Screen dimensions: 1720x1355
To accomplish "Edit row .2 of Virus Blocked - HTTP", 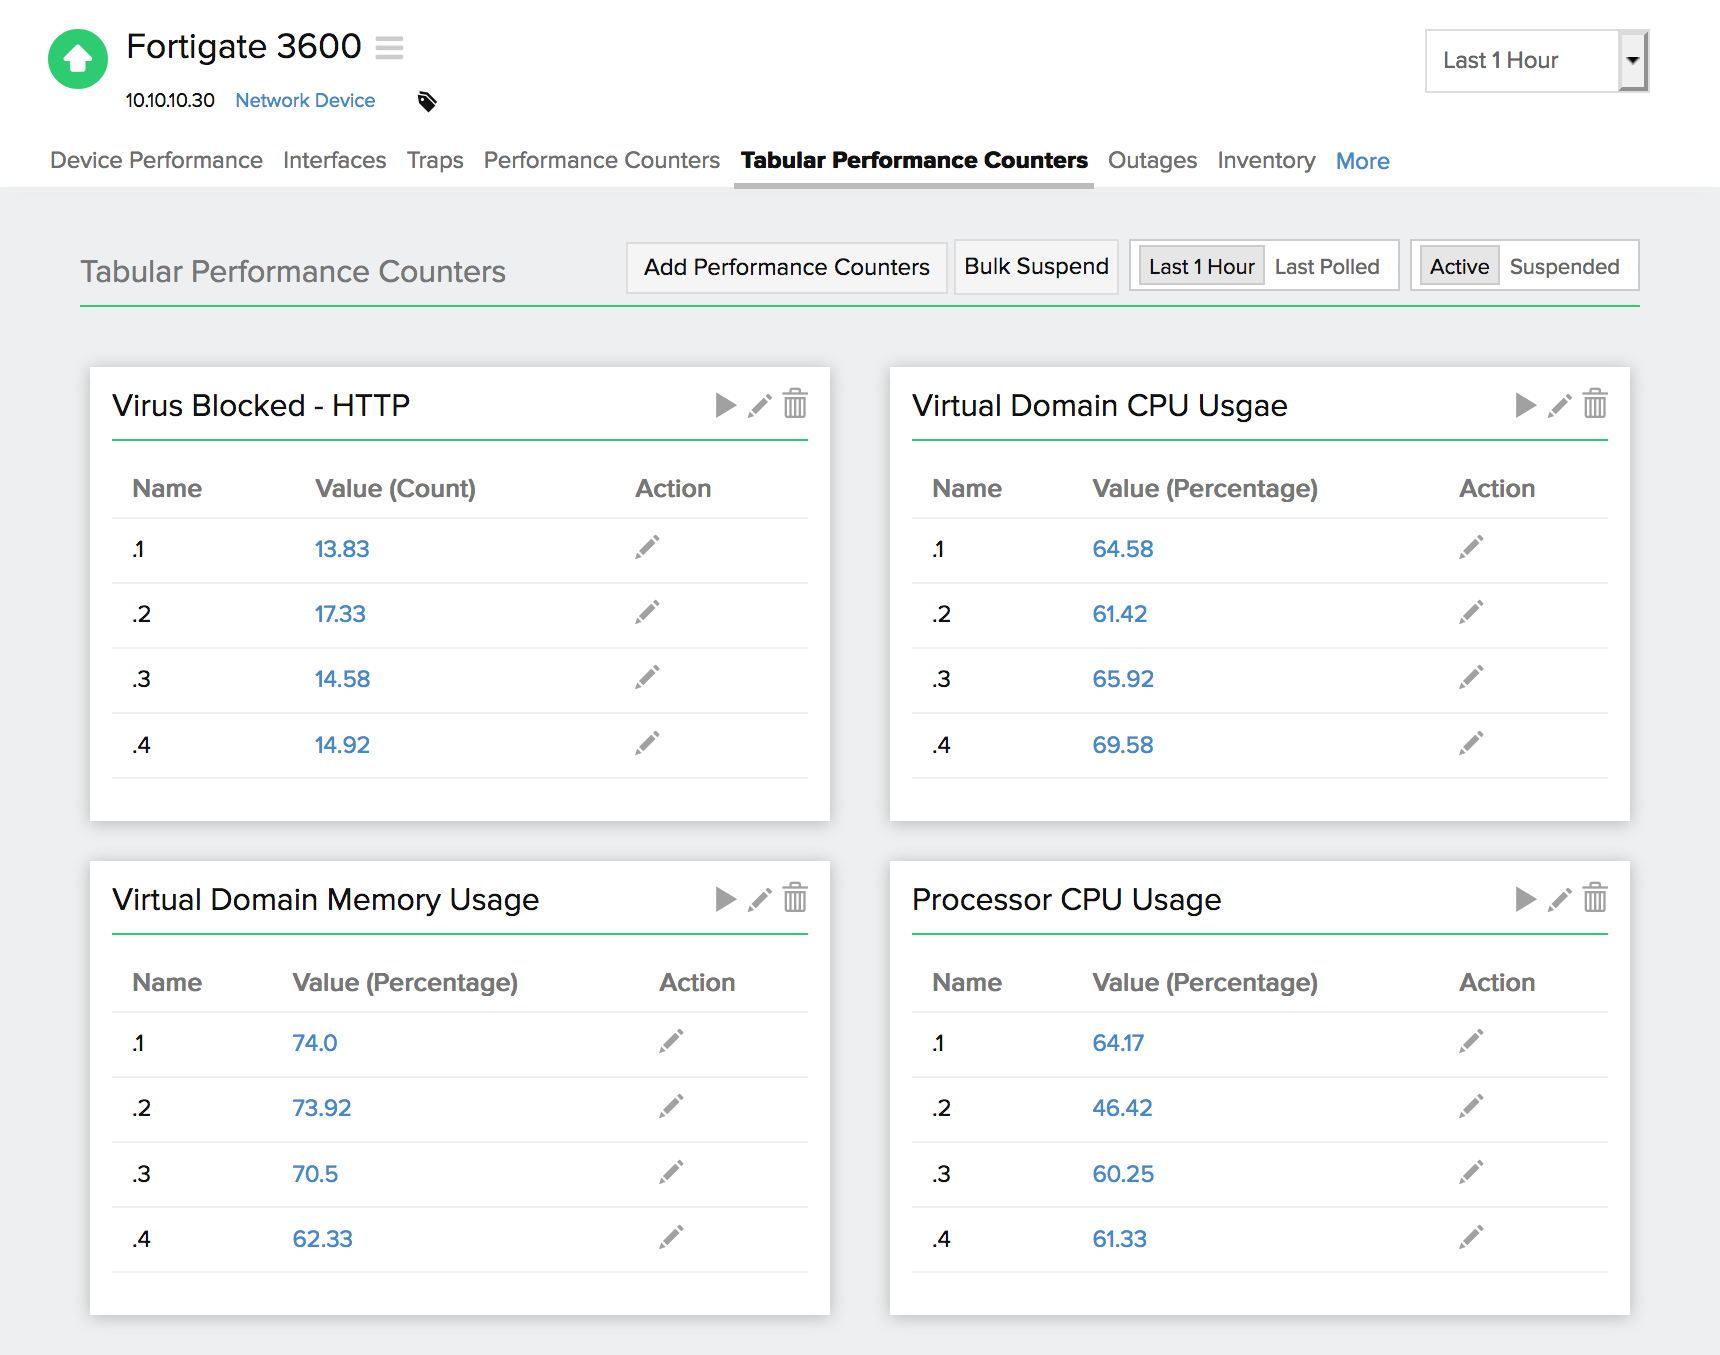I will coord(647,613).
